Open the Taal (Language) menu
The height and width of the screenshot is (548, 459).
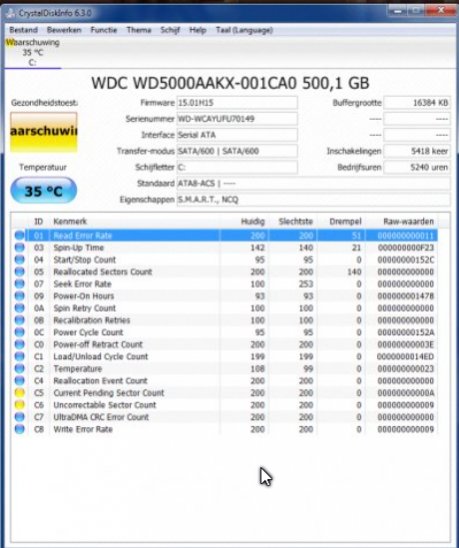pyautogui.click(x=244, y=30)
